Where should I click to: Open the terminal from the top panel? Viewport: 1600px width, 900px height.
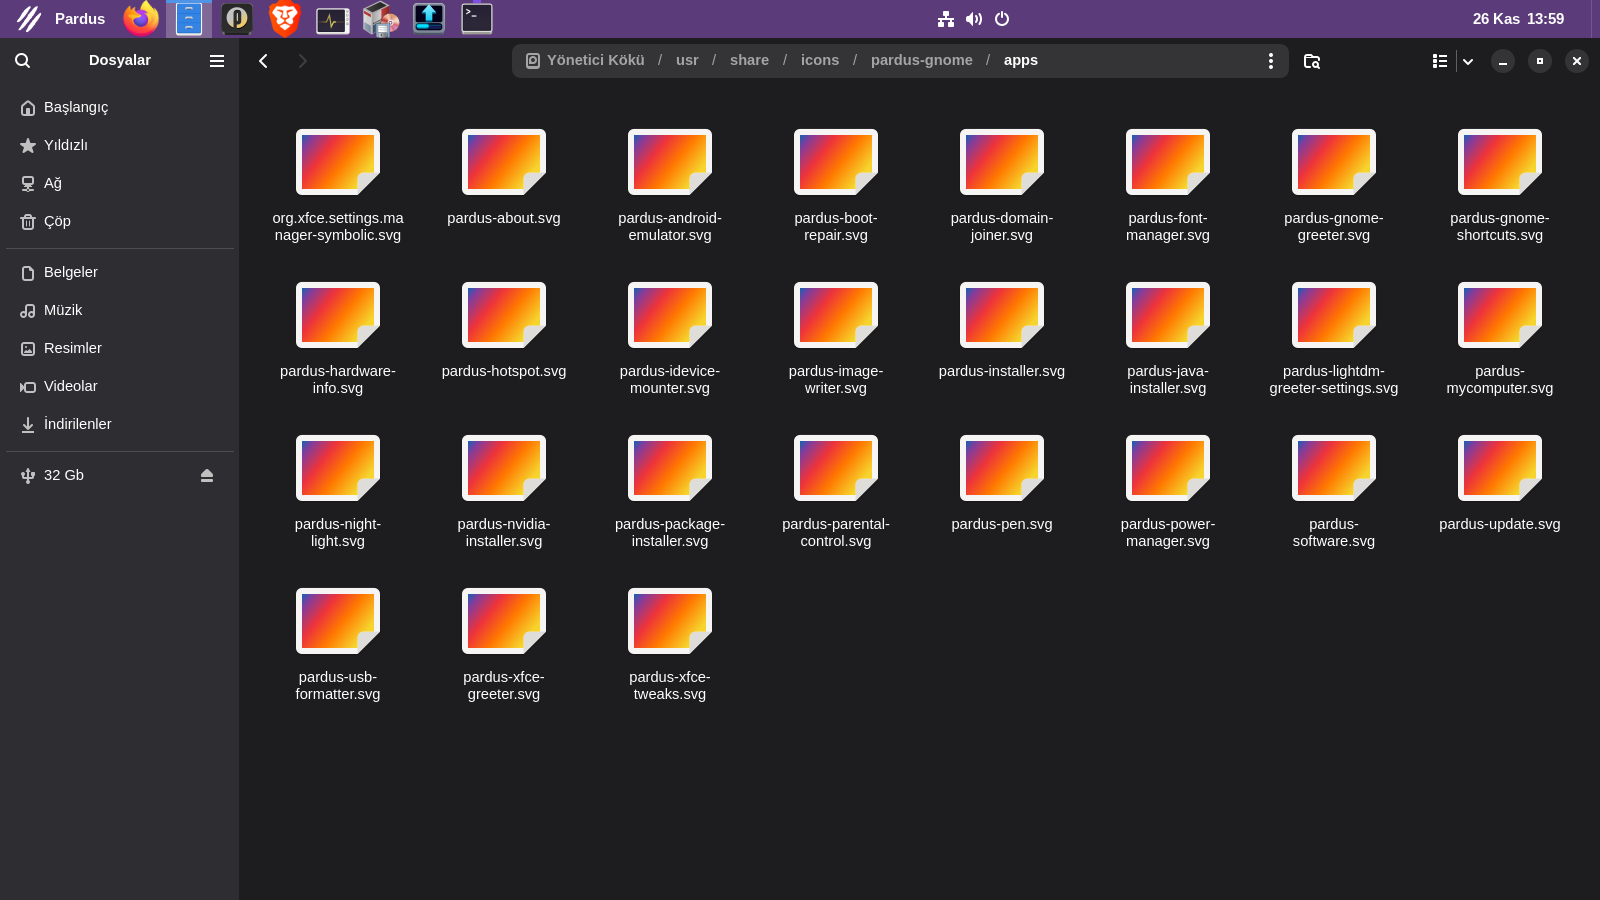(477, 19)
